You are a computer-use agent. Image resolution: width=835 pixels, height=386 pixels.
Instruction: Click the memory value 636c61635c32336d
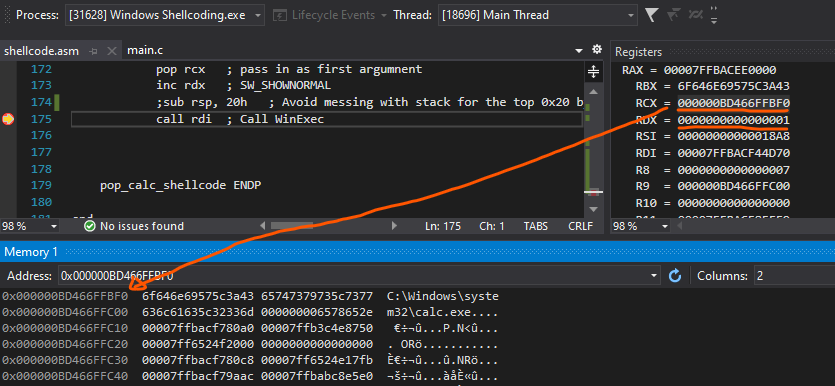[198, 312]
